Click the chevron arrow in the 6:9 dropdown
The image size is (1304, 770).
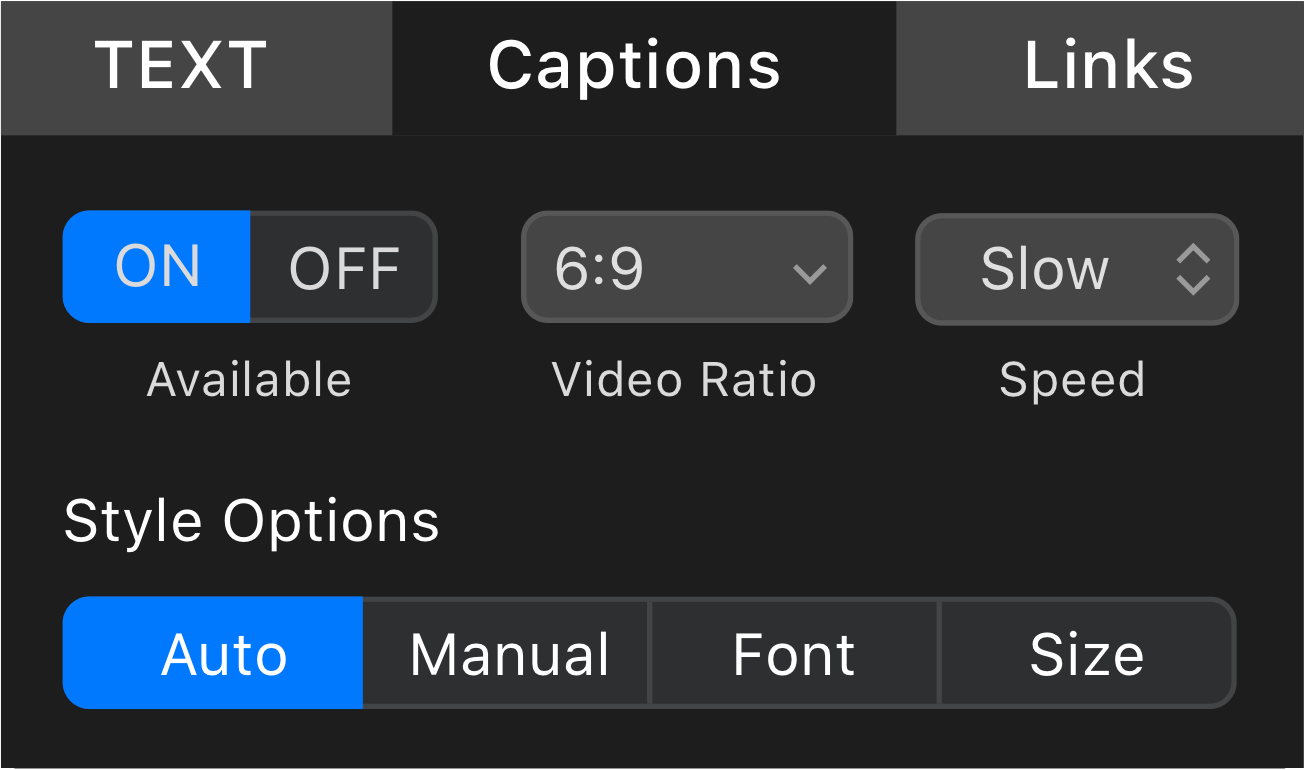pyautogui.click(x=808, y=272)
